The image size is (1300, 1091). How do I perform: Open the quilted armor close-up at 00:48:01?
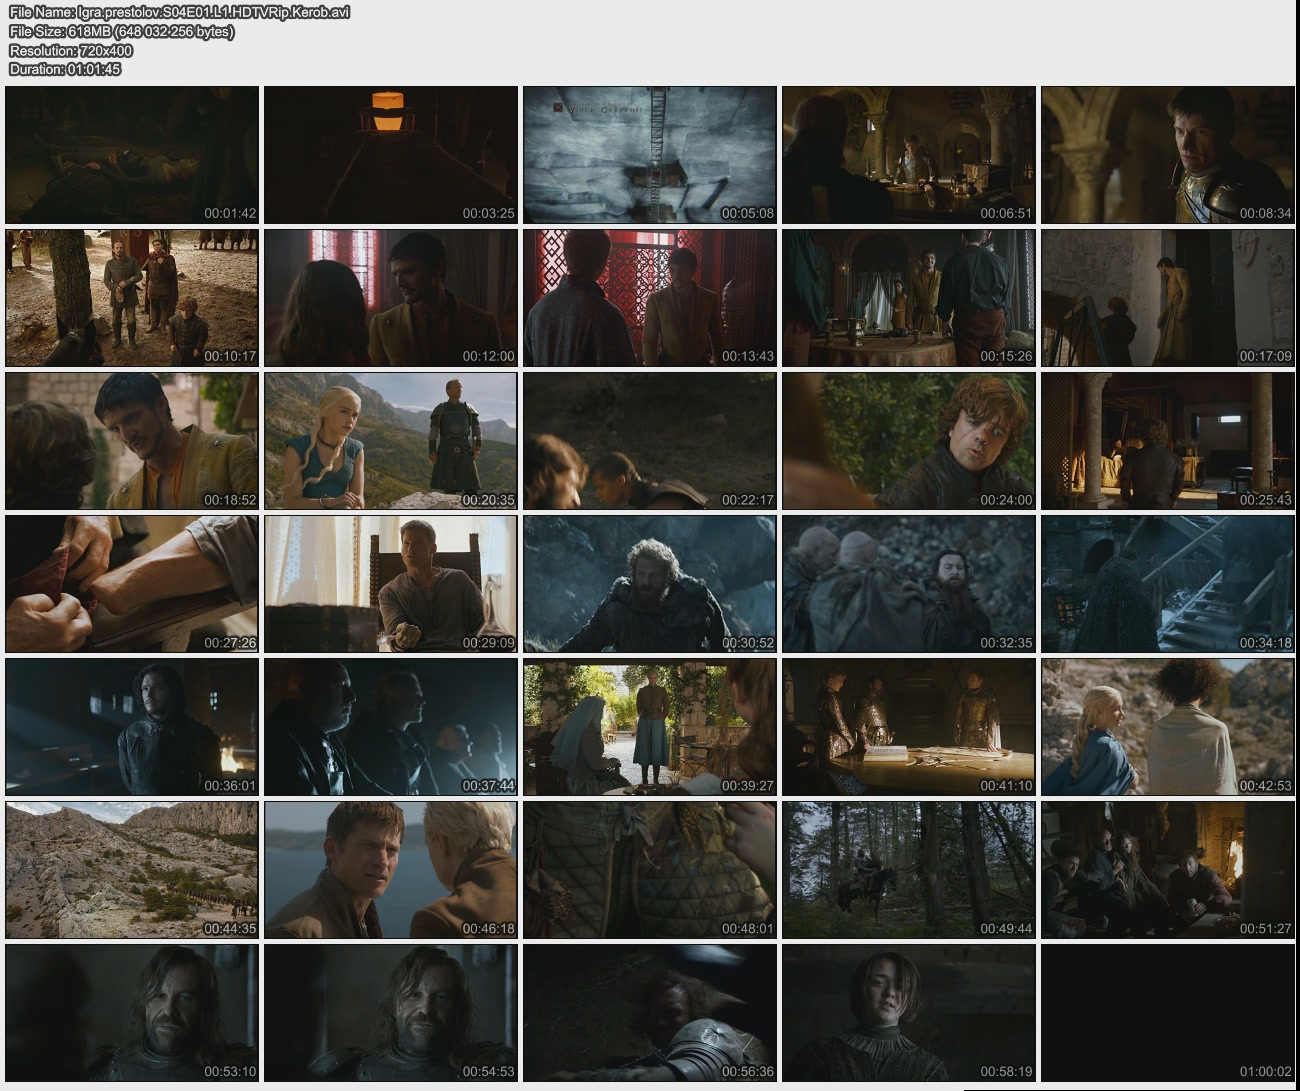(649, 870)
